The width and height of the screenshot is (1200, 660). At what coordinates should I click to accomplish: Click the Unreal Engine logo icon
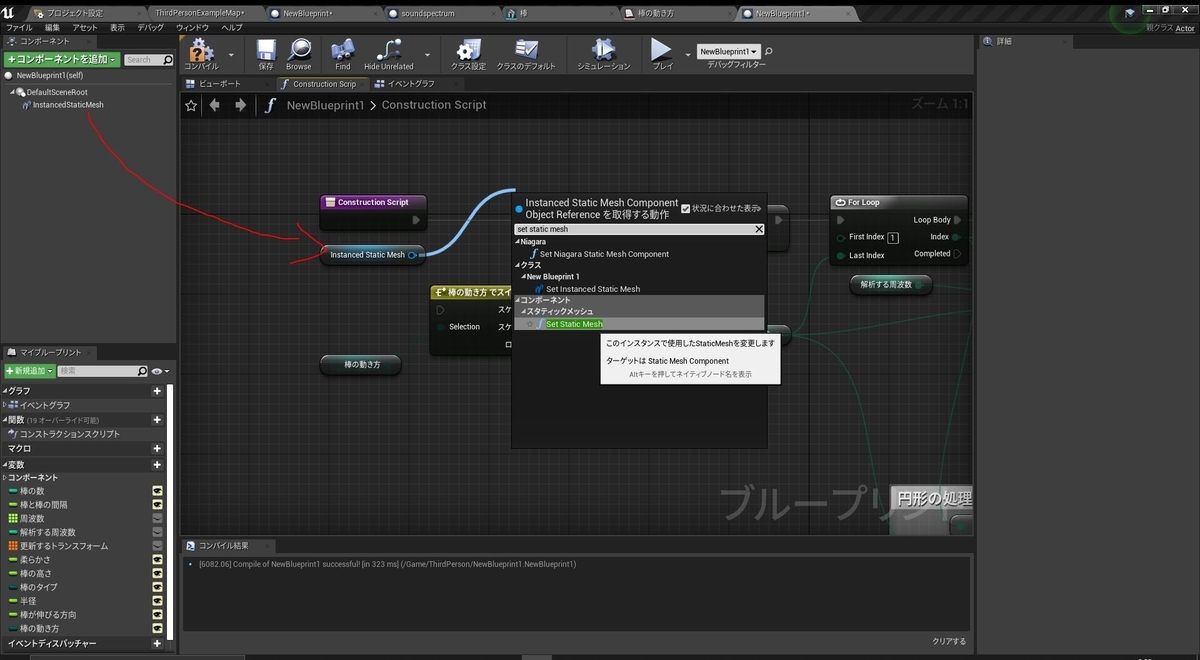click(9, 11)
